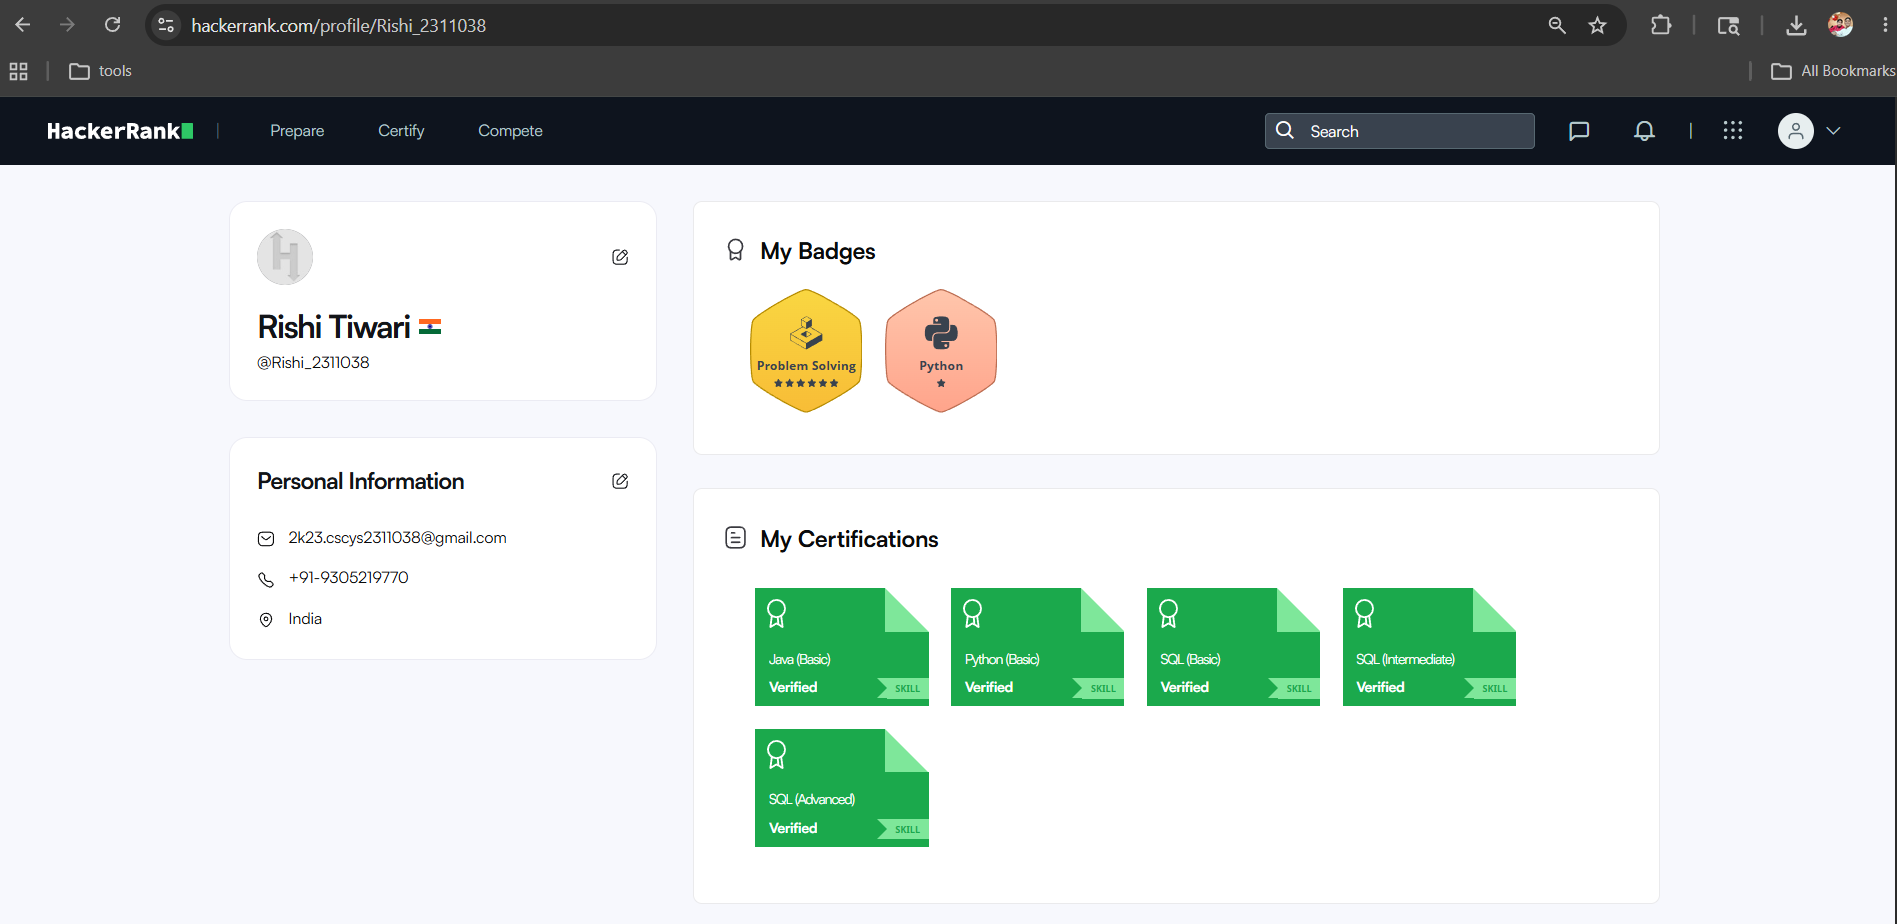Open the Certify menu
This screenshot has height=924, width=1897.
pyautogui.click(x=401, y=131)
